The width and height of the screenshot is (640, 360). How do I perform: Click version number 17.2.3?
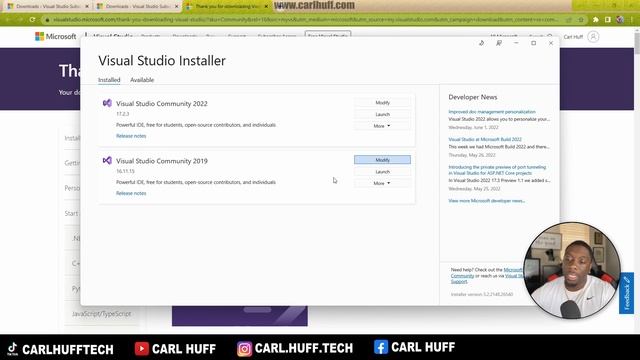[122, 114]
